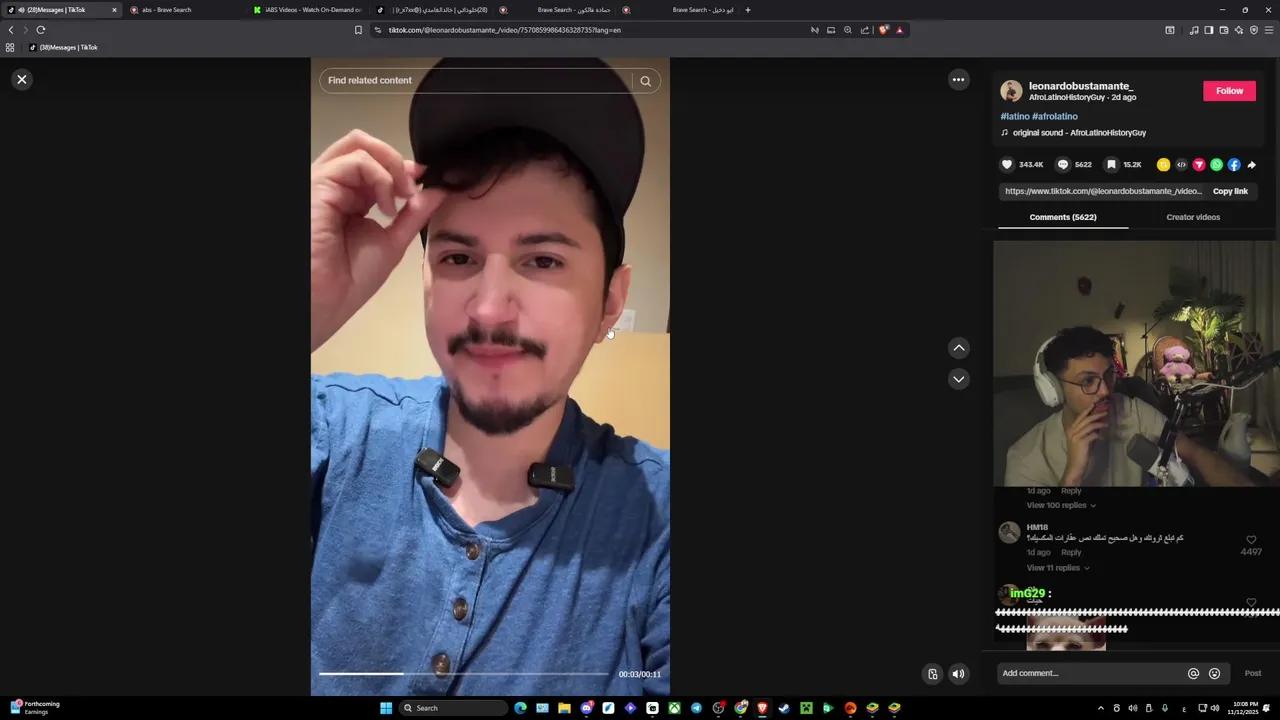The height and width of the screenshot is (720, 1280).
Task: Click the browser address bar URL
Action: 505,30
